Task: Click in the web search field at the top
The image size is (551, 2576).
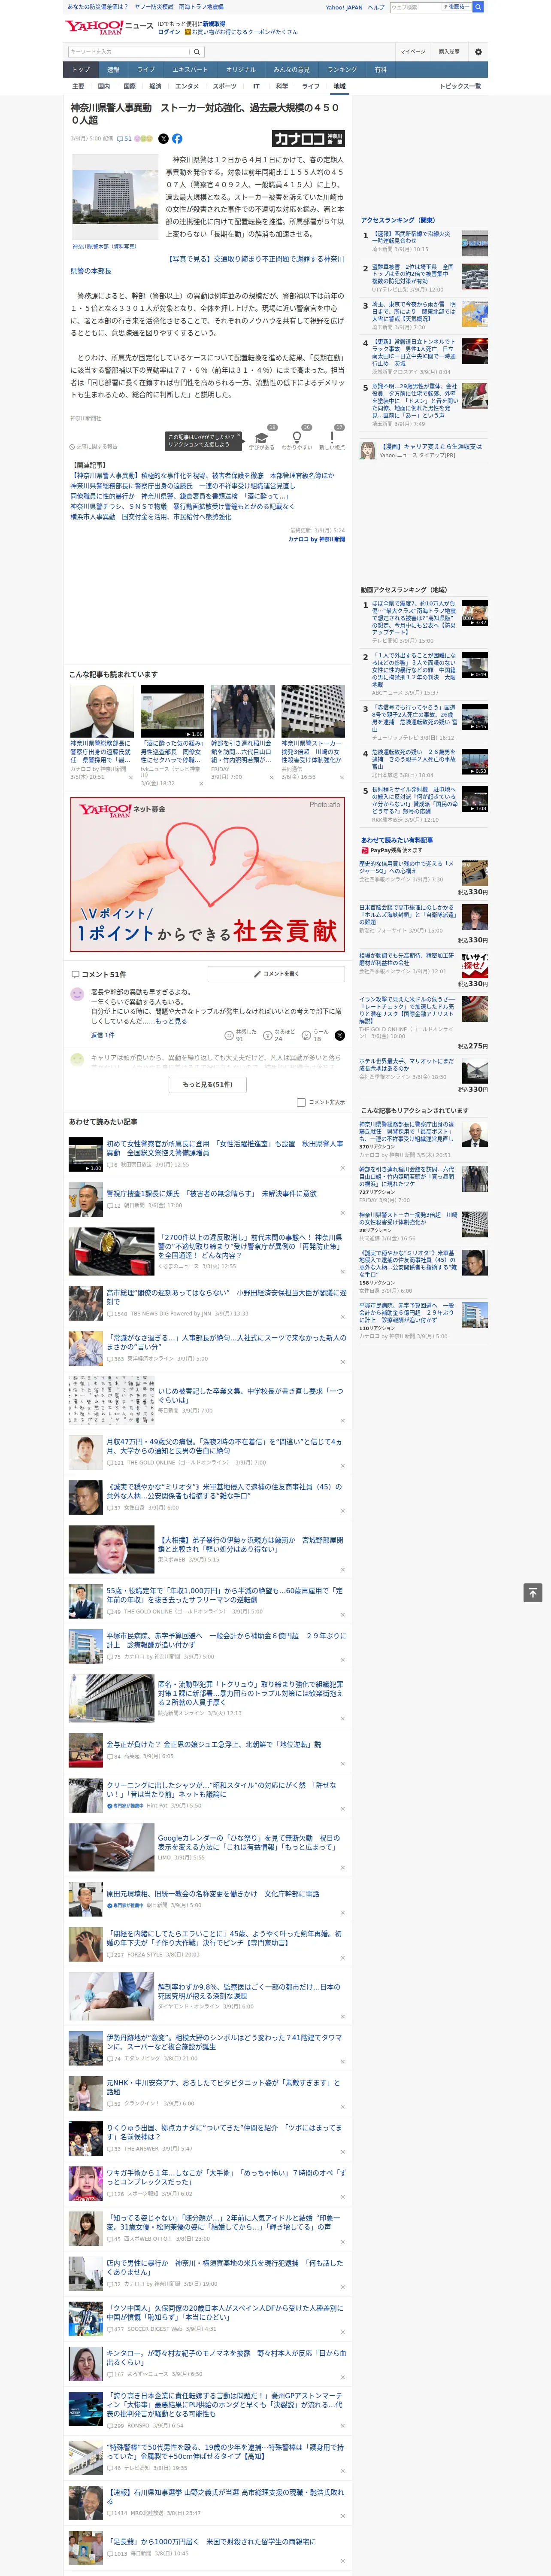Action: 416,7
